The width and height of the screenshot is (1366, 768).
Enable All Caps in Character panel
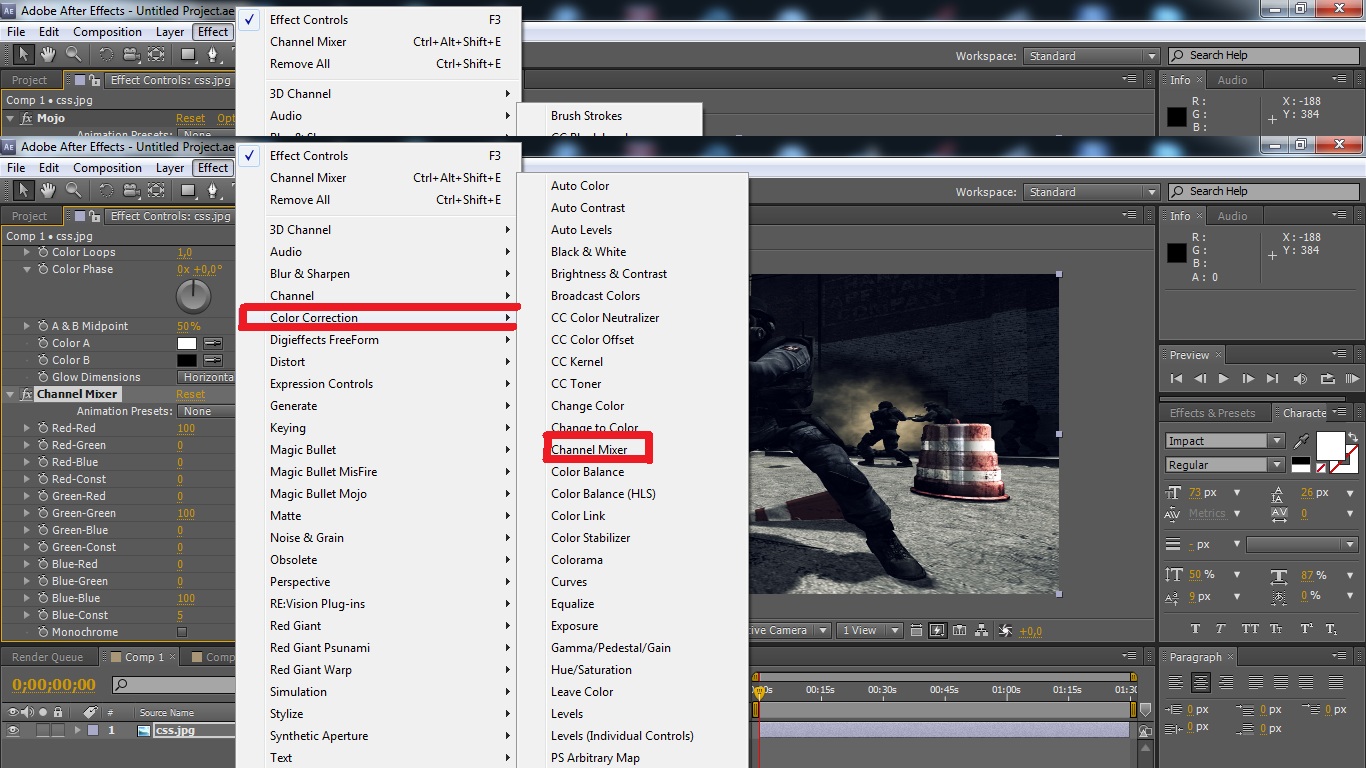pyautogui.click(x=1250, y=630)
